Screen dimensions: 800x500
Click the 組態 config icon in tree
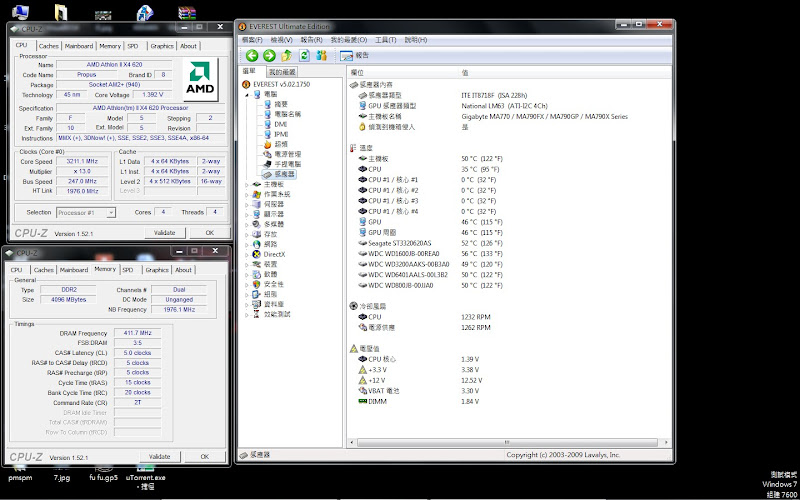coord(257,294)
